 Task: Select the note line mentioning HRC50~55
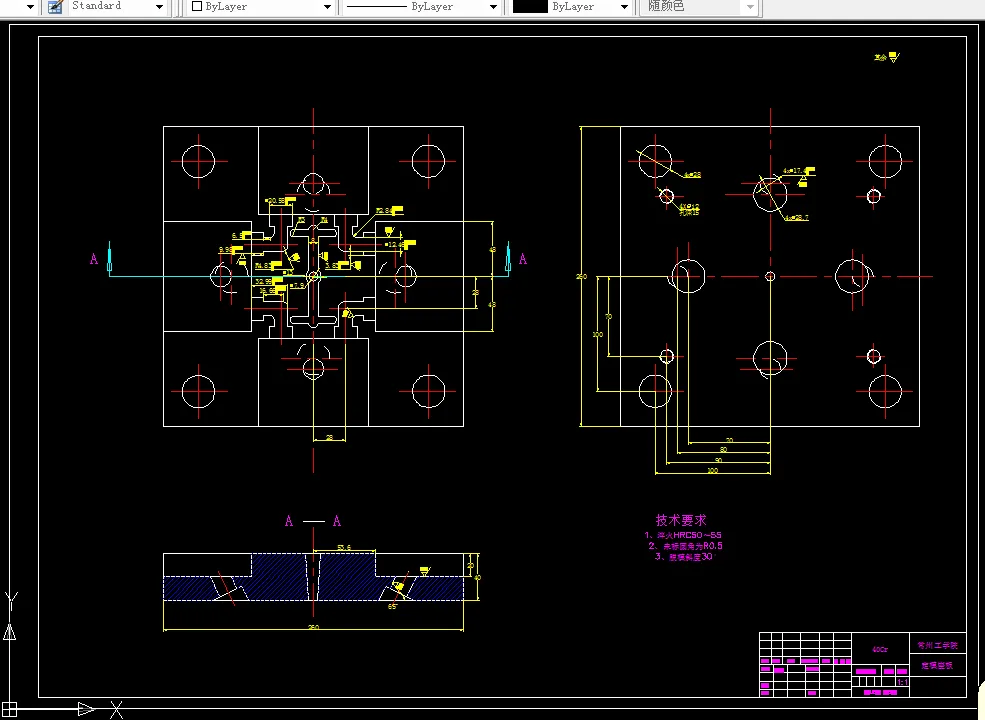683,535
